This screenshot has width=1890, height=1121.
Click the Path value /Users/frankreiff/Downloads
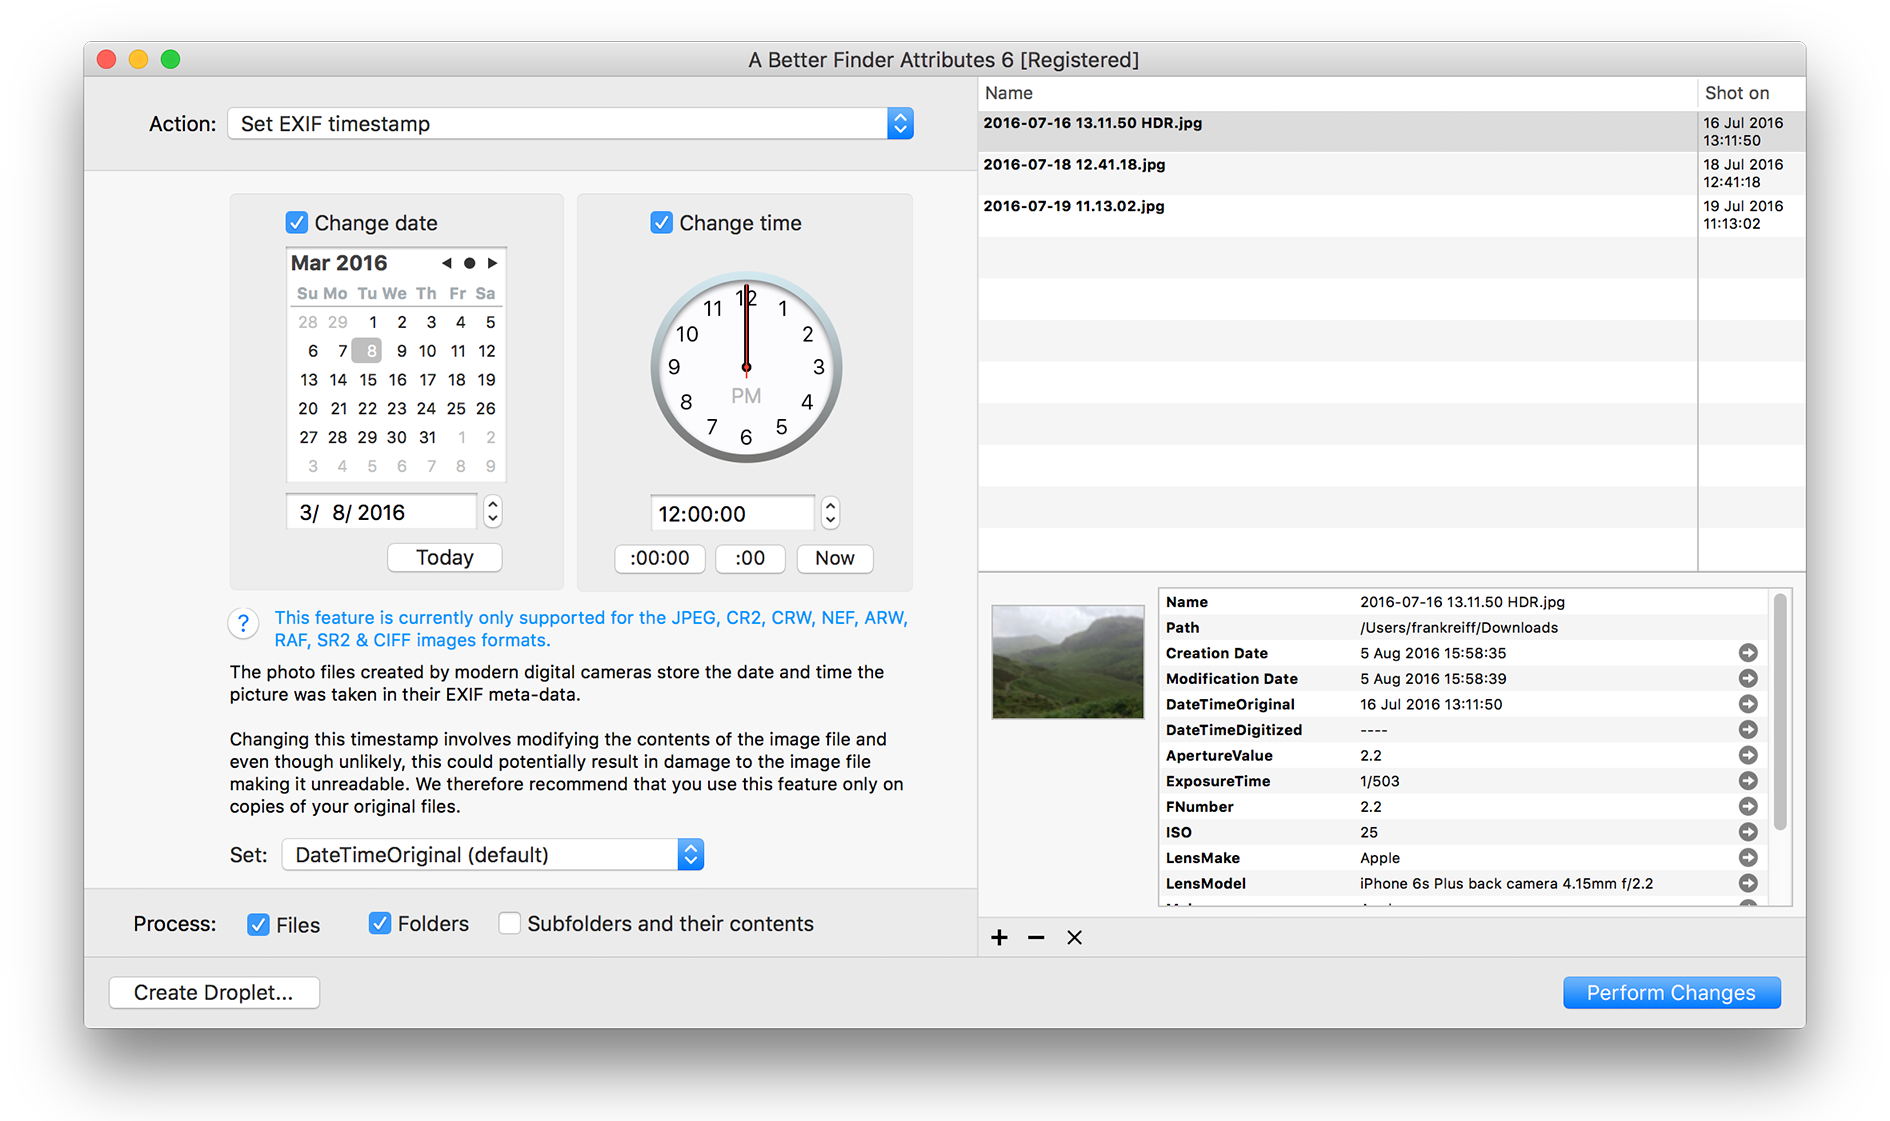click(1458, 628)
